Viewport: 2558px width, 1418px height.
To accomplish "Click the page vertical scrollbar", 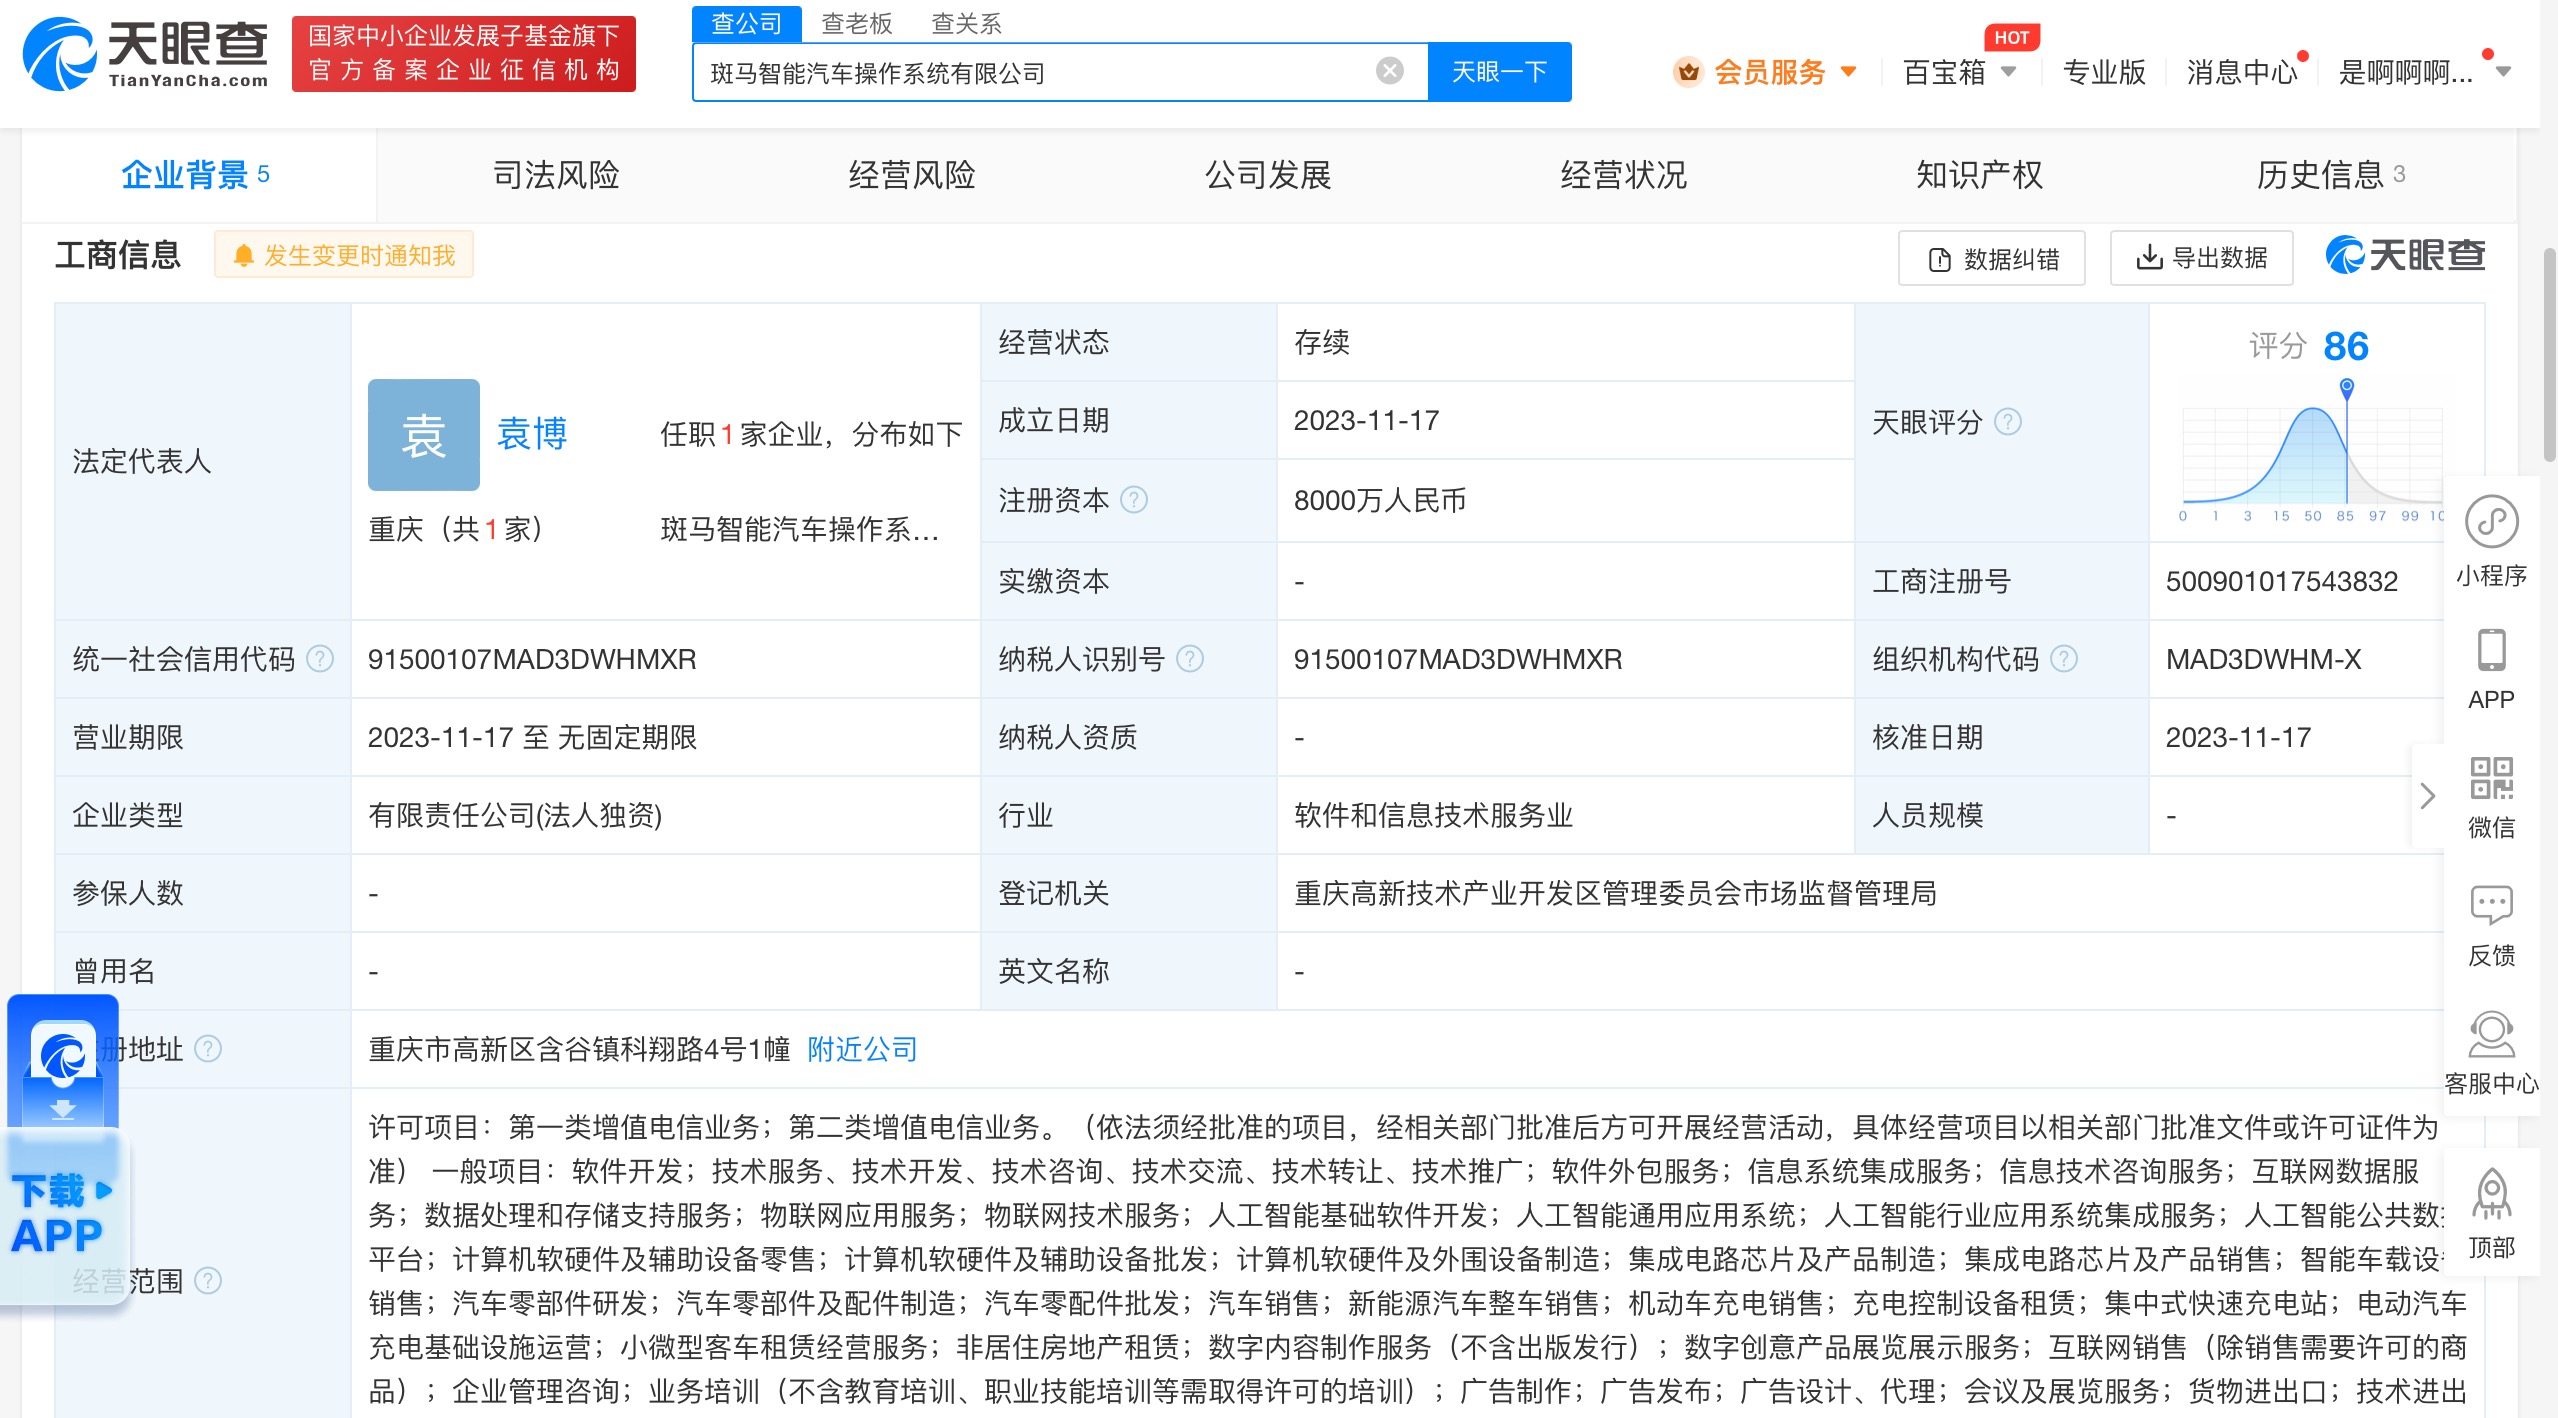I will click(2549, 355).
